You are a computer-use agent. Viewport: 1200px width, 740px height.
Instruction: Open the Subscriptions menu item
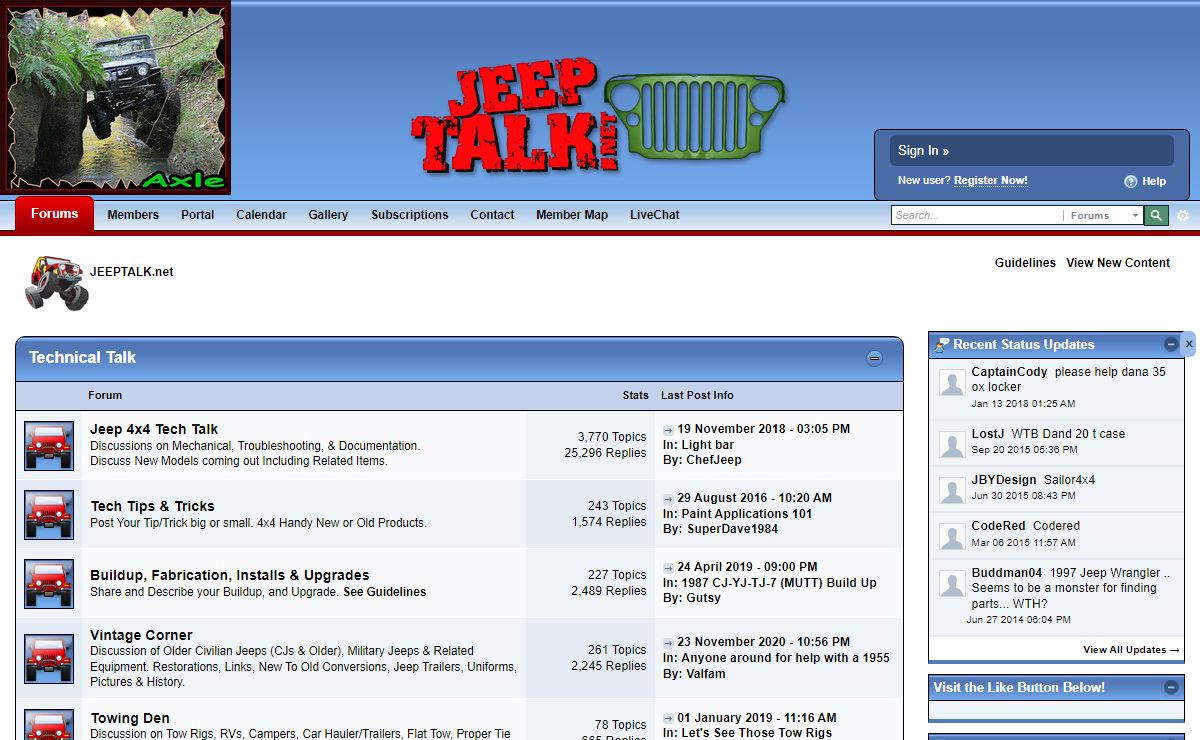[410, 215]
